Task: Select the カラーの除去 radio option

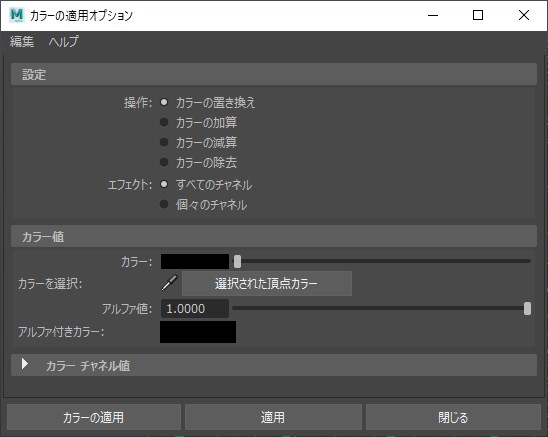Action: (164, 162)
